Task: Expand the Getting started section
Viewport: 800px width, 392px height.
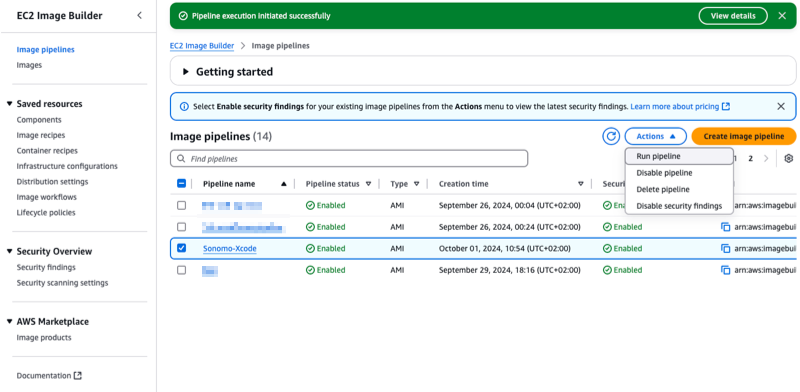Action: tap(186, 72)
